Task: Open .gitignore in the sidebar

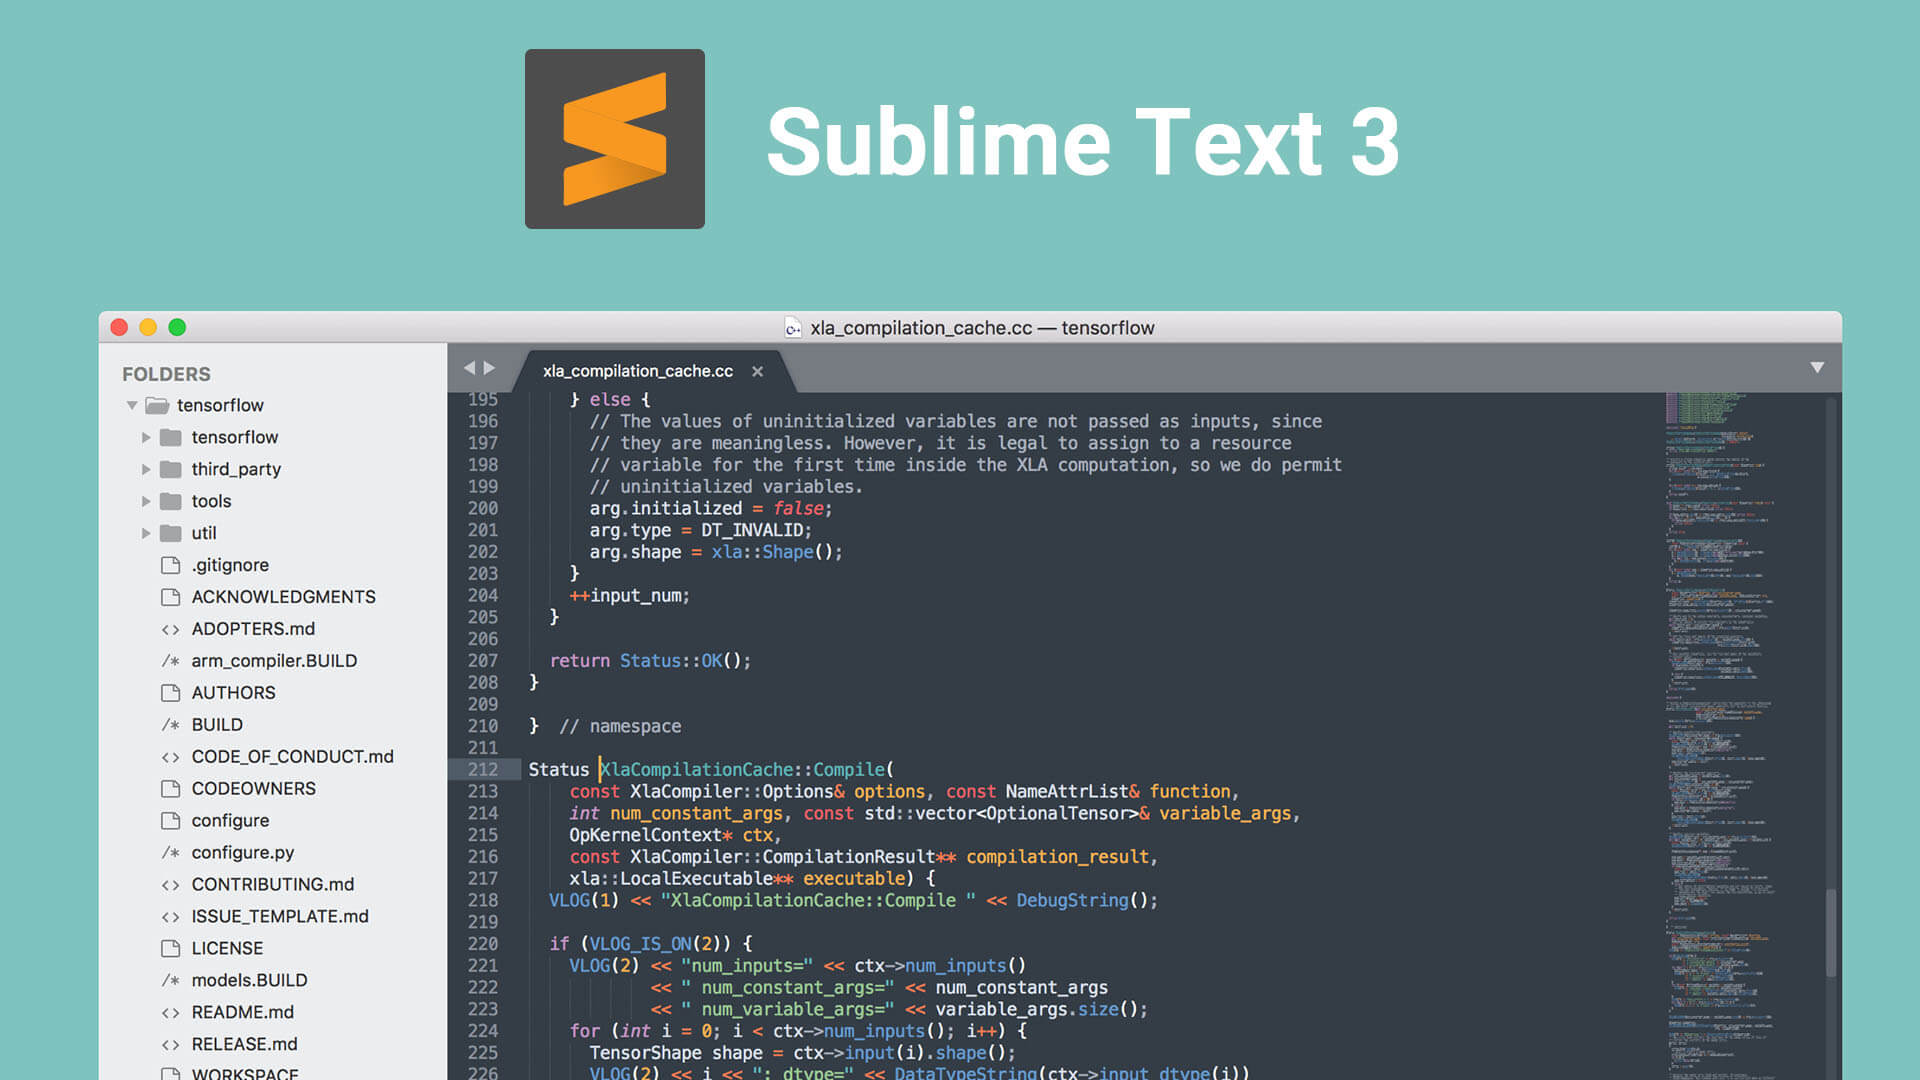Action: [230, 565]
